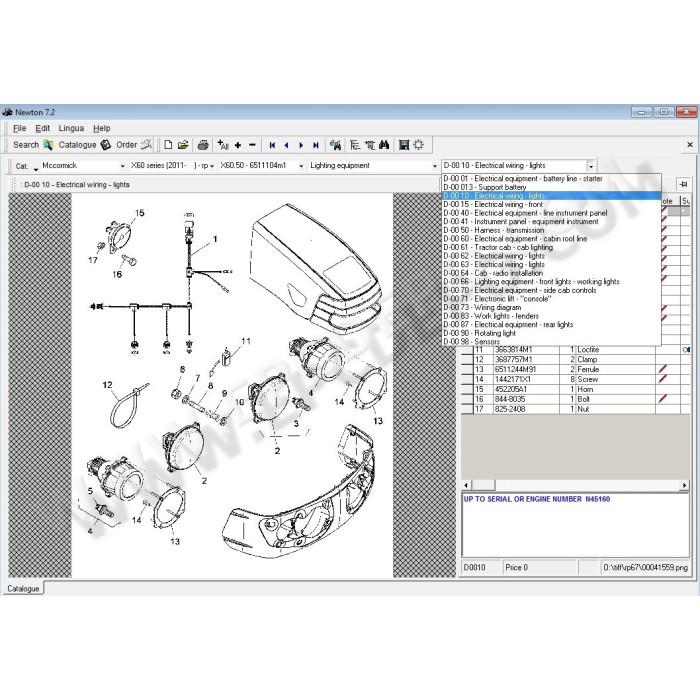This screenshot has width=700, height=700.
Task: Open the Catalogue toolbar button
Action: pyautogui.click(x=84, y=145)
